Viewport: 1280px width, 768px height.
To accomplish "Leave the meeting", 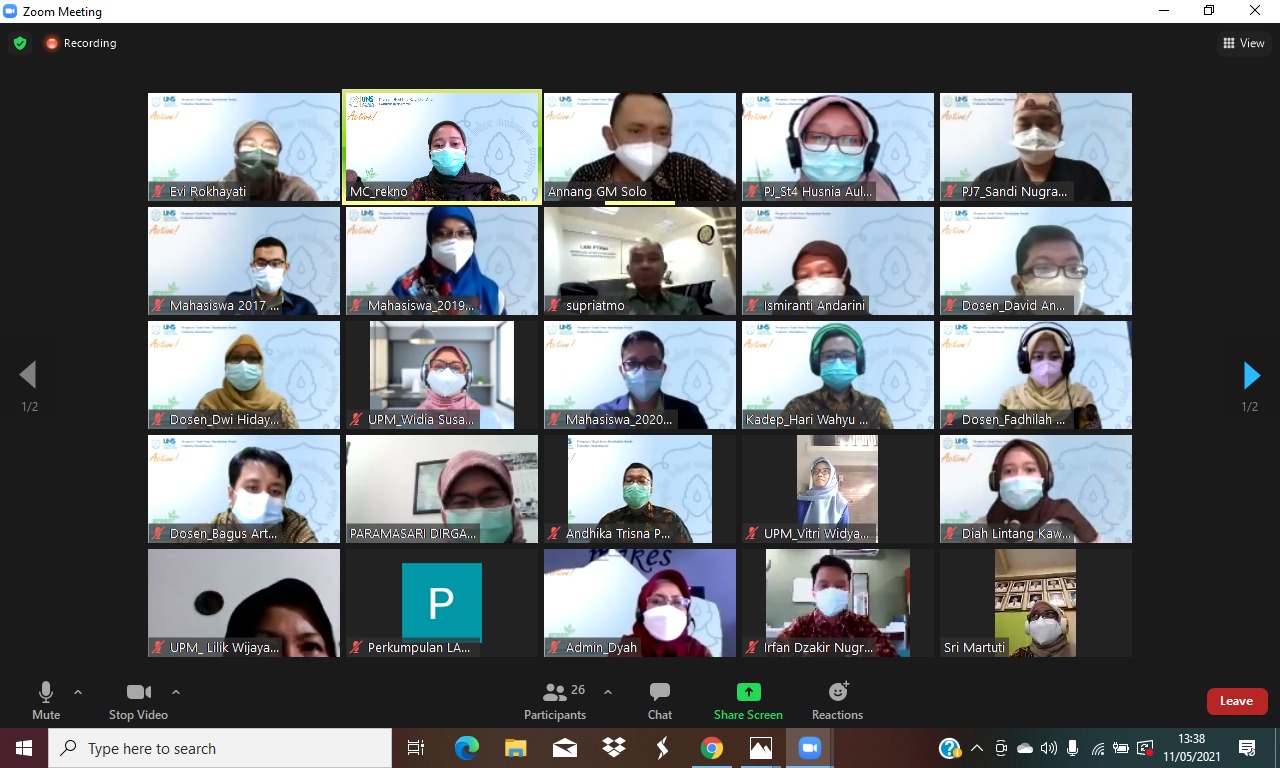I will click(1236, 701).
